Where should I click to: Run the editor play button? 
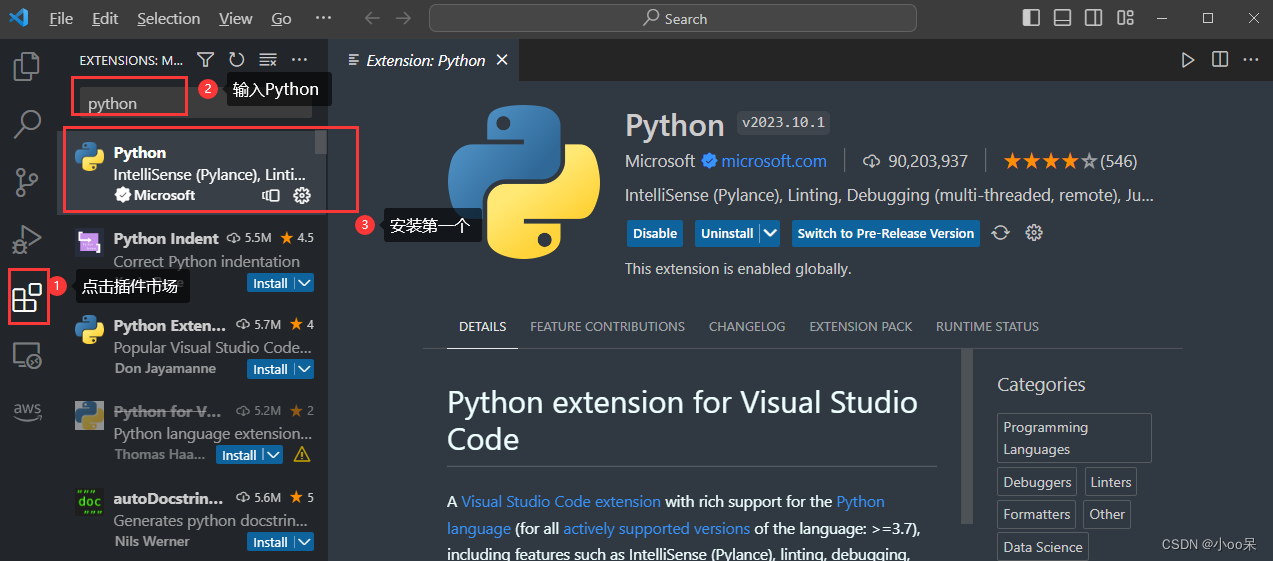[x=1188, y=60]
